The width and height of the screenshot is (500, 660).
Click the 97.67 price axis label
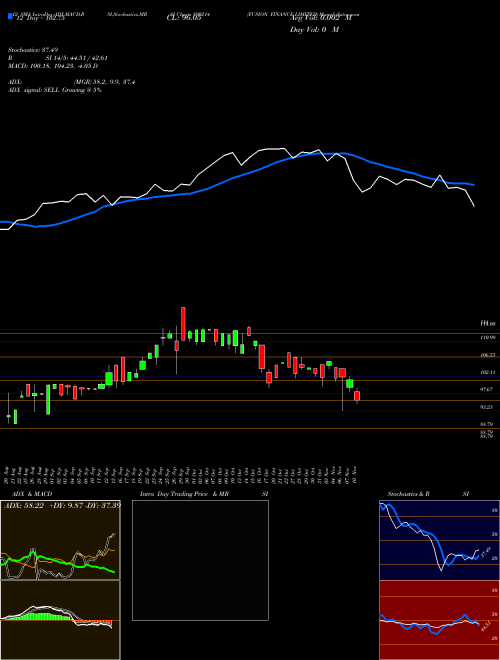[488, 390]
